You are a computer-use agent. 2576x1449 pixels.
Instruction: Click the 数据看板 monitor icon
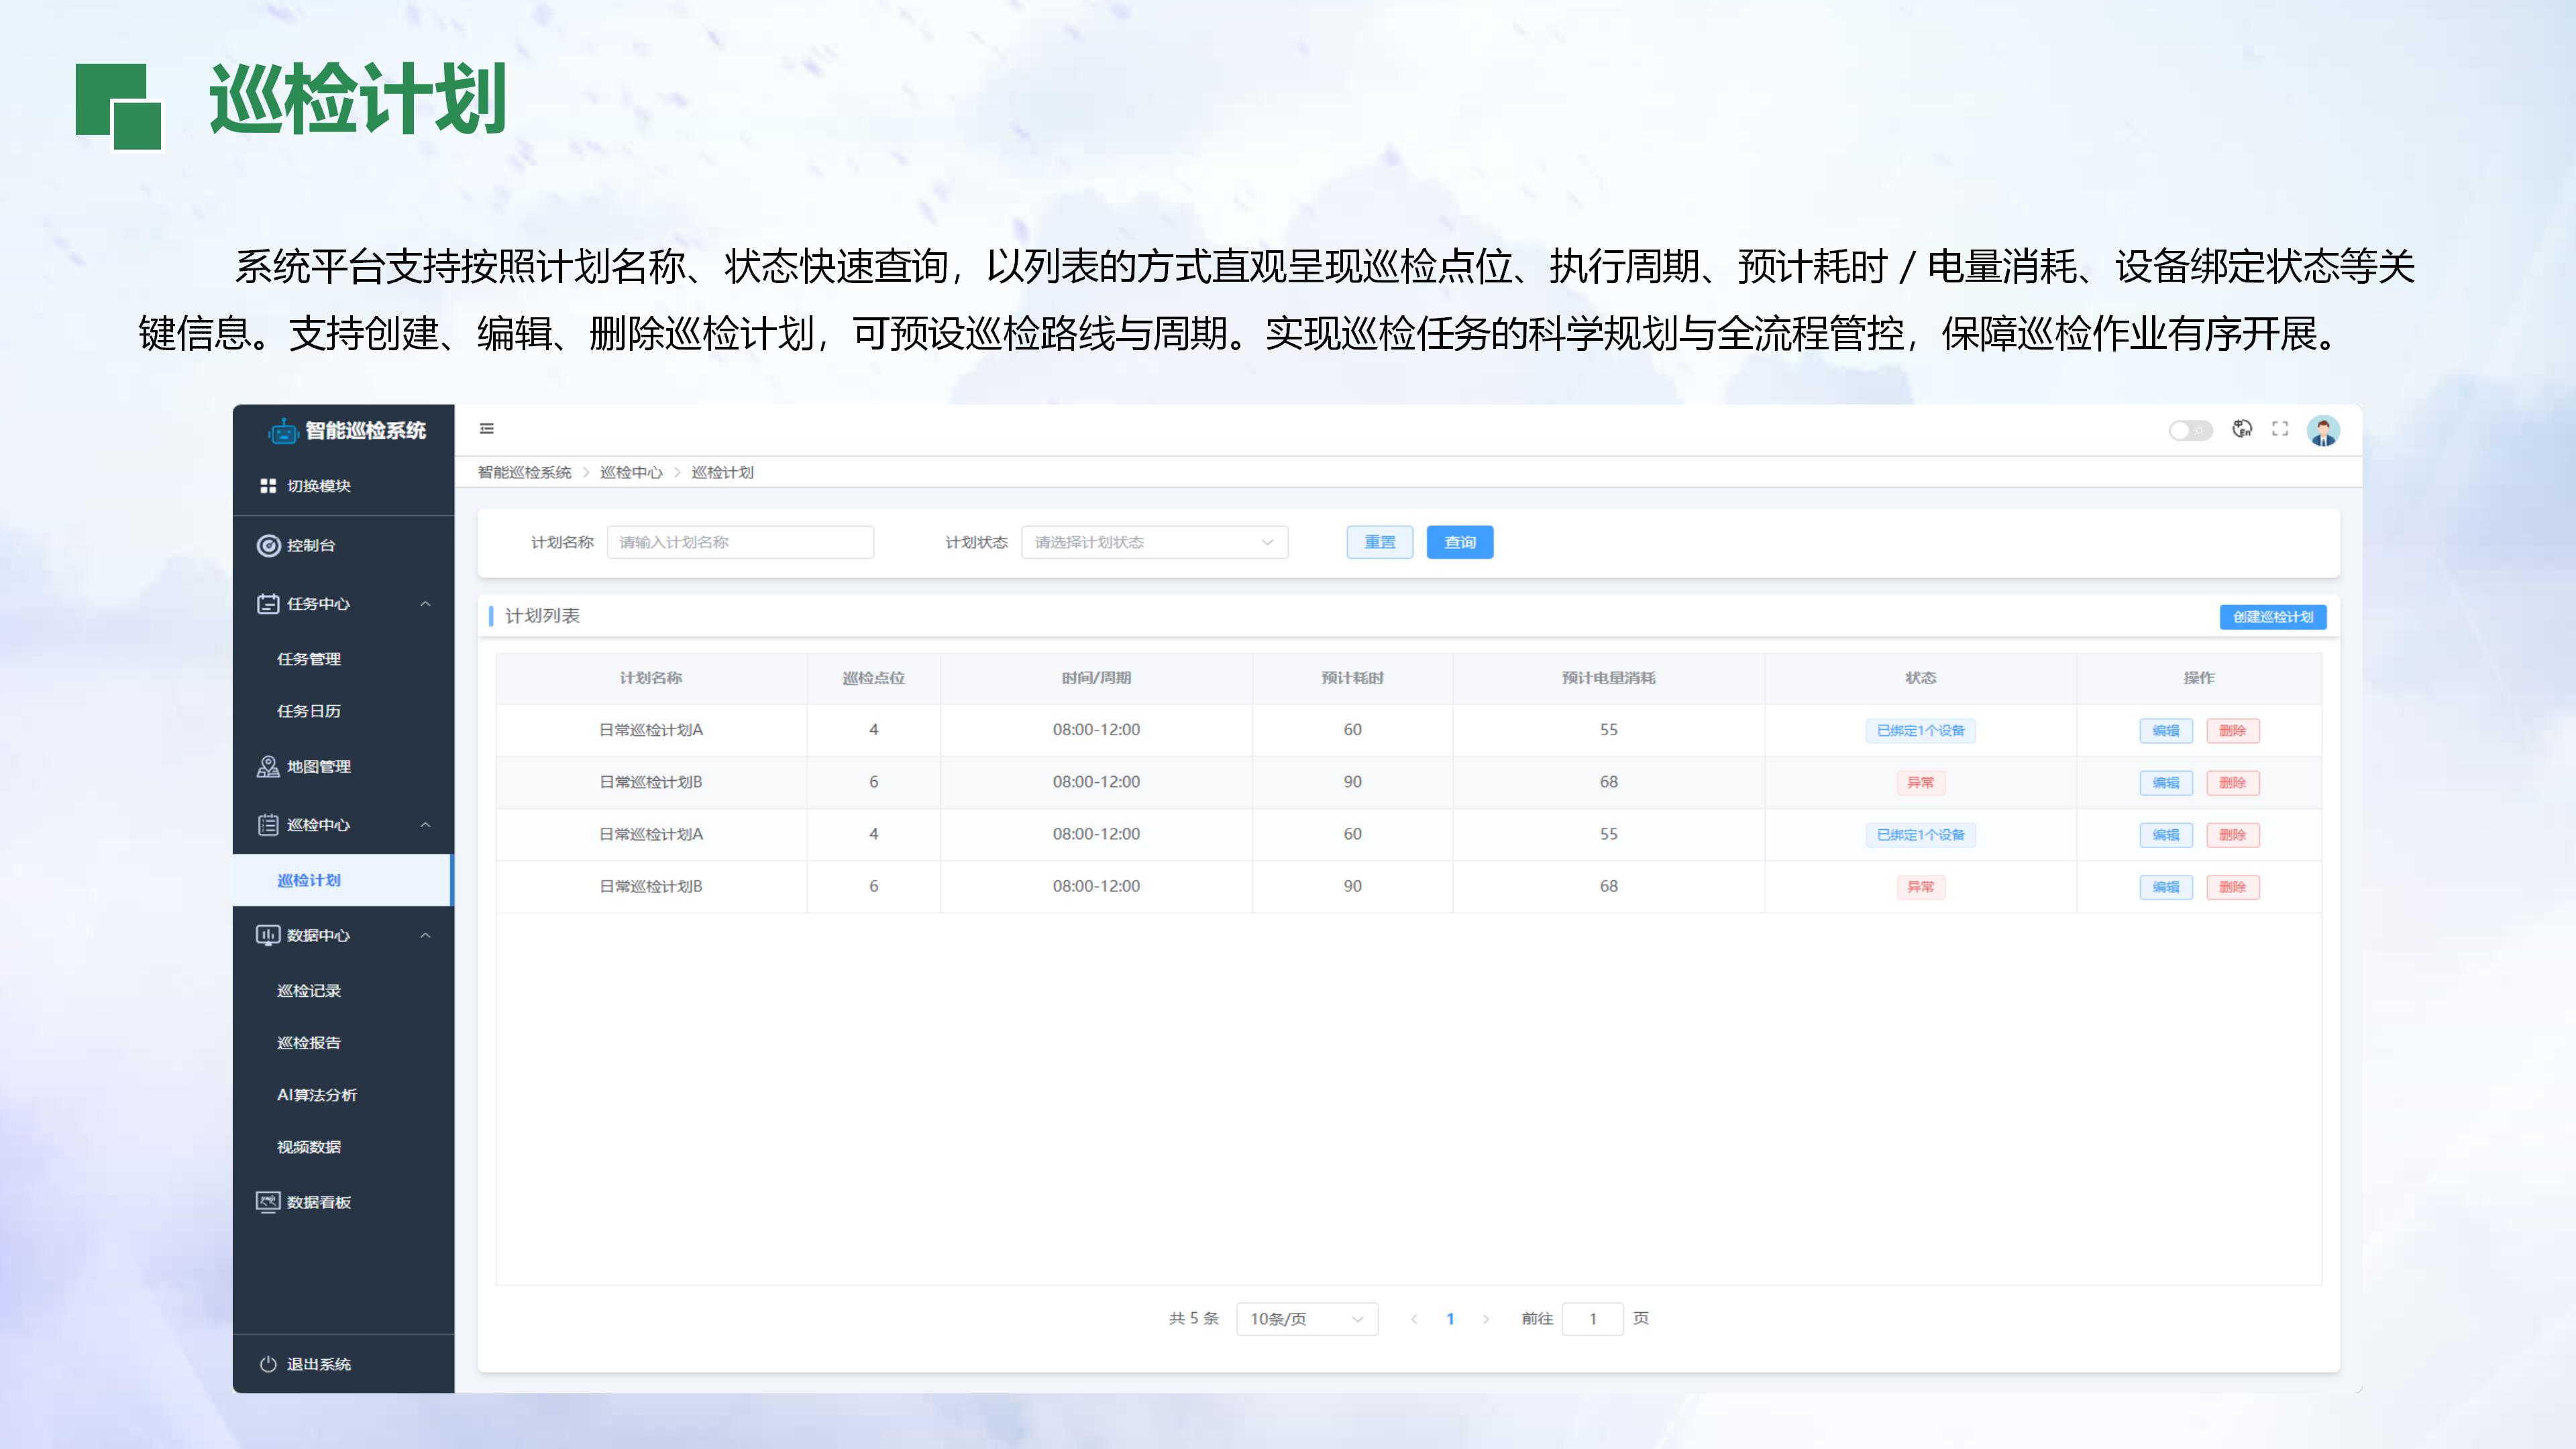[x=268, y=1202]
